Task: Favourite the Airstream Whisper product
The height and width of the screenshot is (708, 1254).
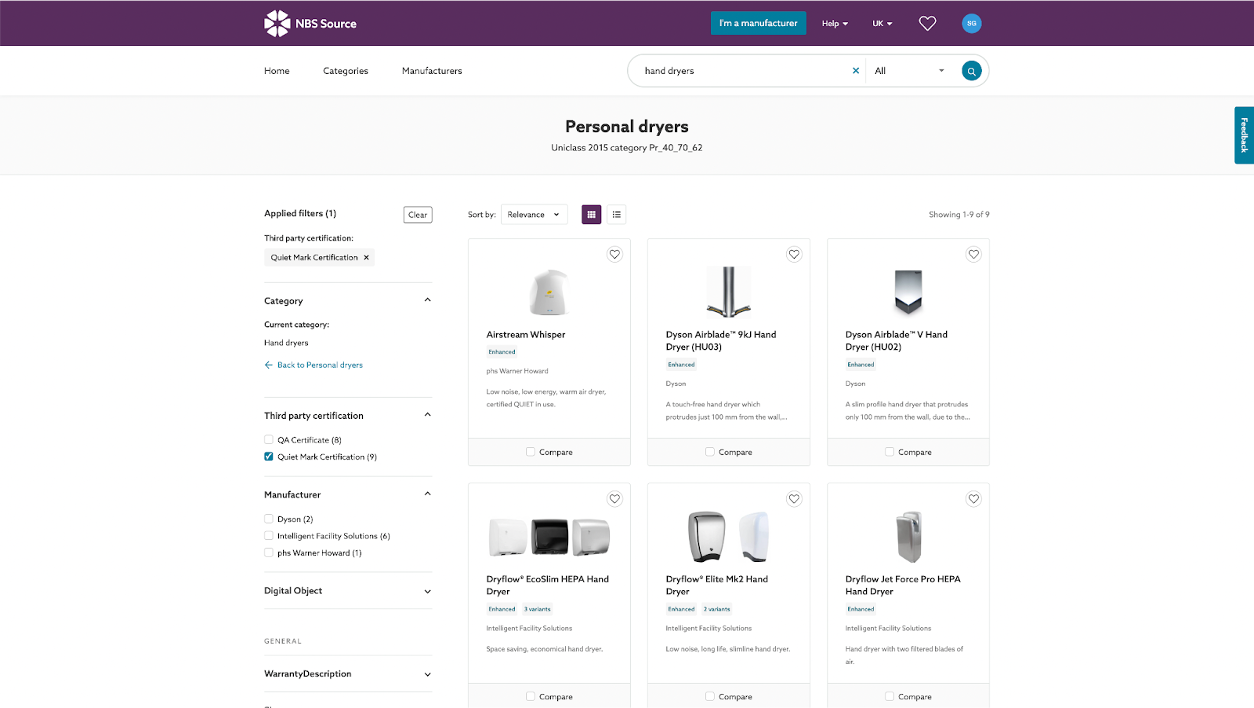Action: (x=615, y=254)
